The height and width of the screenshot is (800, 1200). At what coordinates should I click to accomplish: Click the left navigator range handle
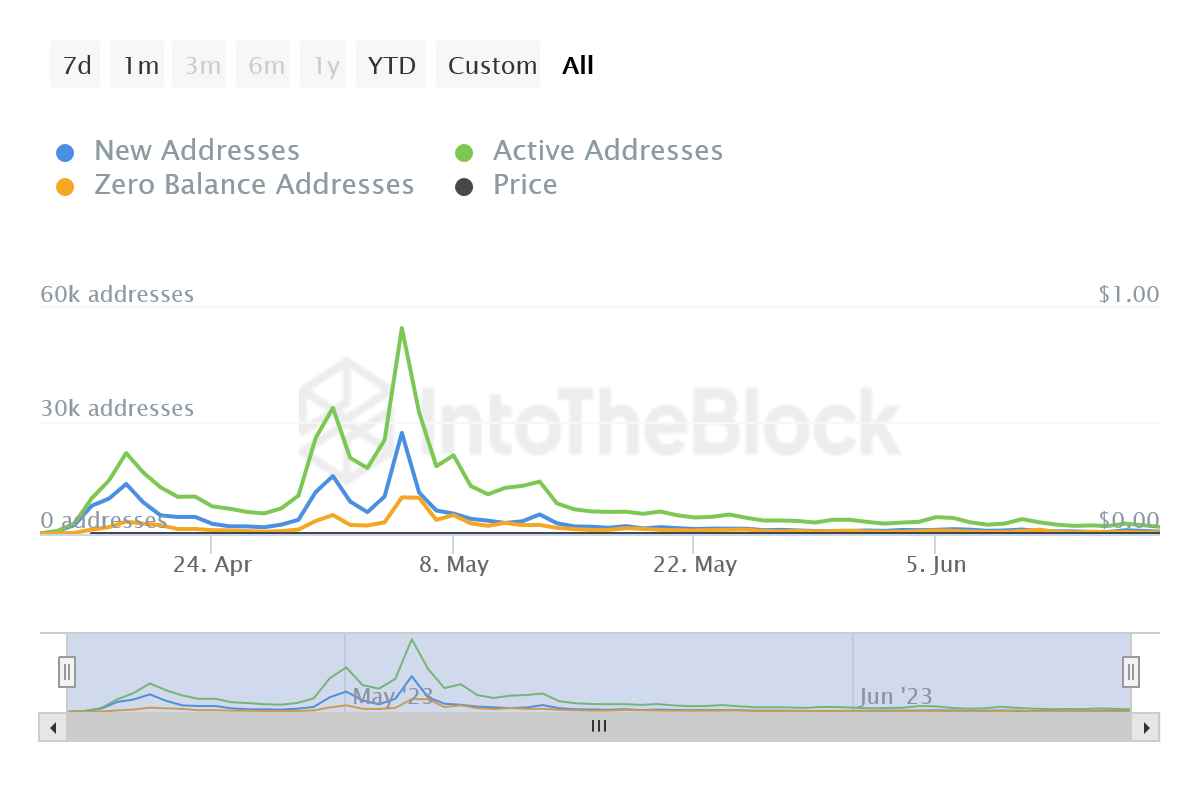[x=67, y=671]
